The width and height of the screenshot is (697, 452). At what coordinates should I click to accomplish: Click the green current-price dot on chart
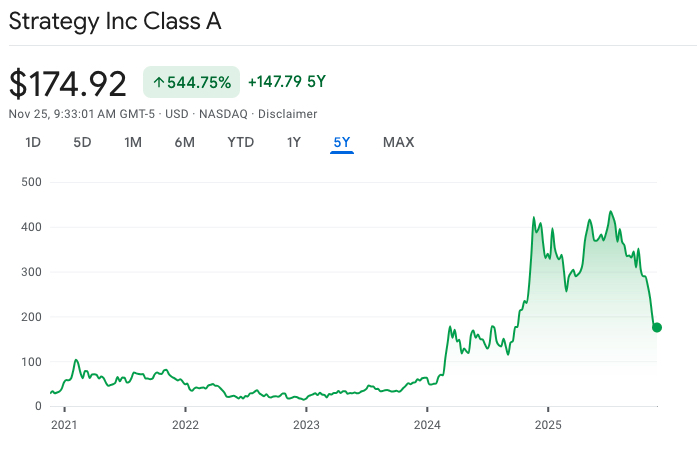click(657, 327)
